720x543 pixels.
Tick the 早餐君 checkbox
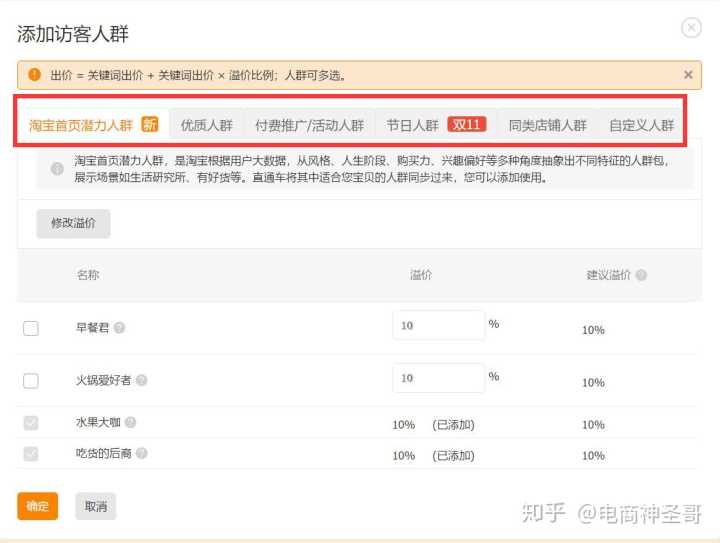coord(31,328)
